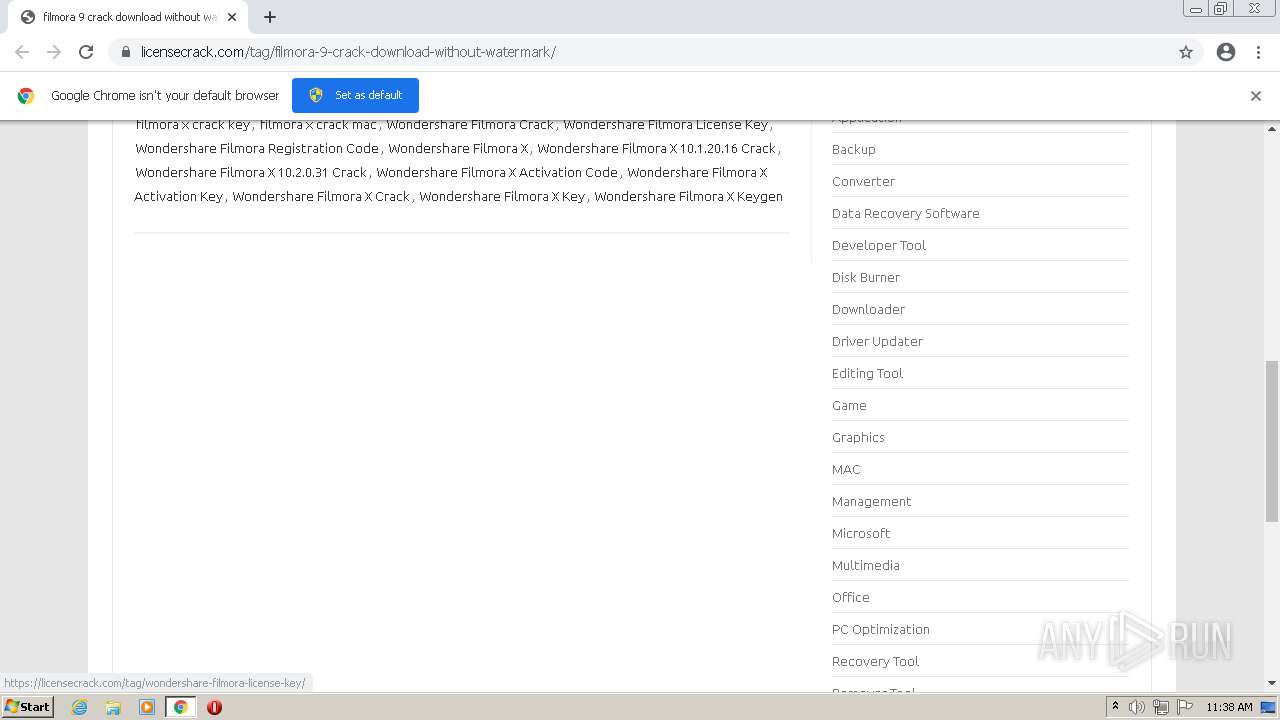Follow Wondershare Filmora X Activation Code tag
This screenshot has height=720, width=1280.
tap(497, 172)
